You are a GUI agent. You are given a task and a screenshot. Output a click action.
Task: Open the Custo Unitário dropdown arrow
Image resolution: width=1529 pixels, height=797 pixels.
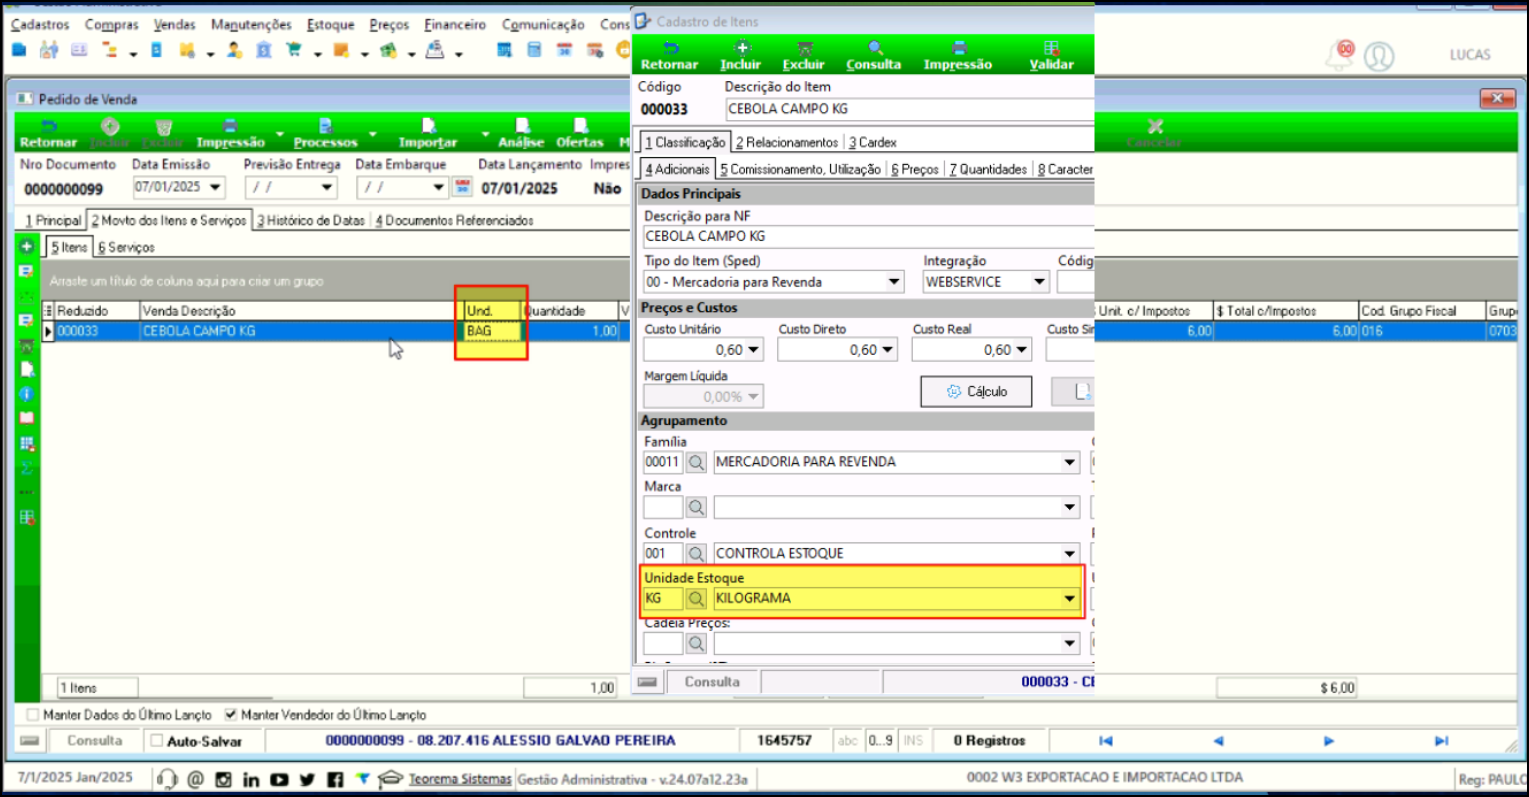[x=754, y=350]
